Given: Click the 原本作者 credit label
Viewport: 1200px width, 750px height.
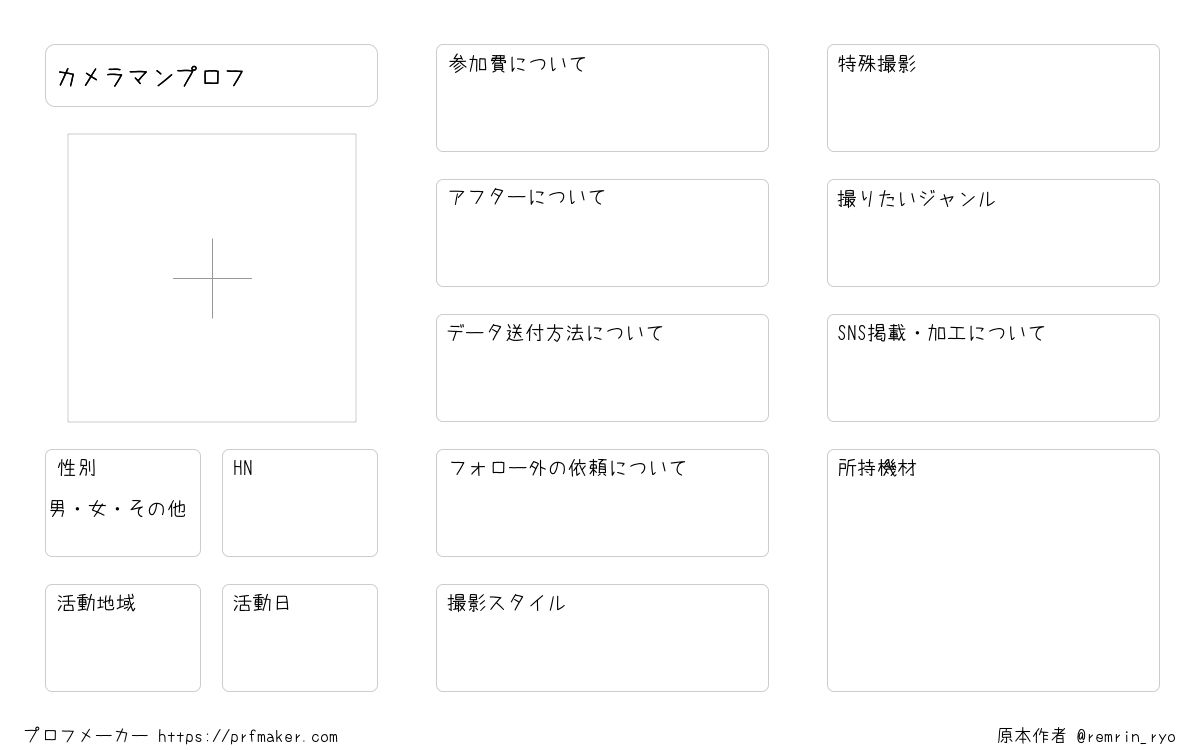Looking at the screenshot, I should tap(1032, 736).
